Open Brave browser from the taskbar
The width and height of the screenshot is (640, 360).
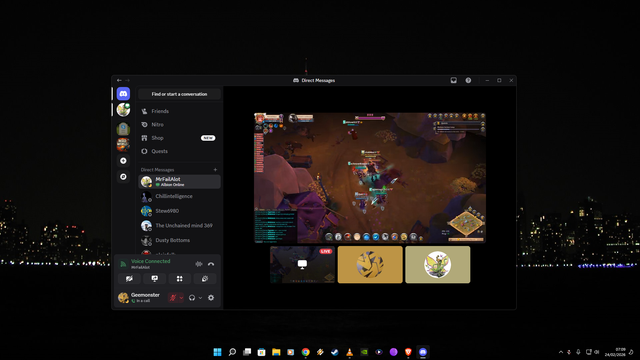click(408, 352)
